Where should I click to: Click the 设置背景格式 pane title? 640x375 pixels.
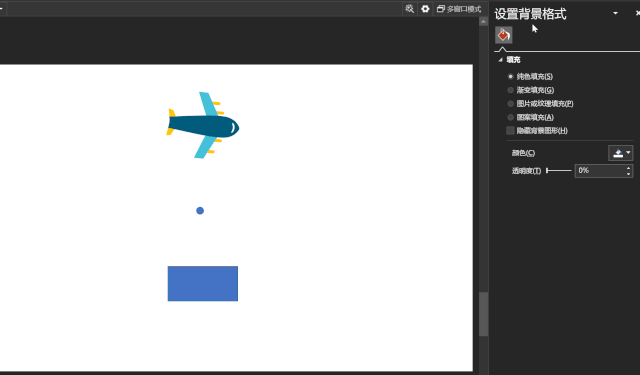click(x=530, y=14)
